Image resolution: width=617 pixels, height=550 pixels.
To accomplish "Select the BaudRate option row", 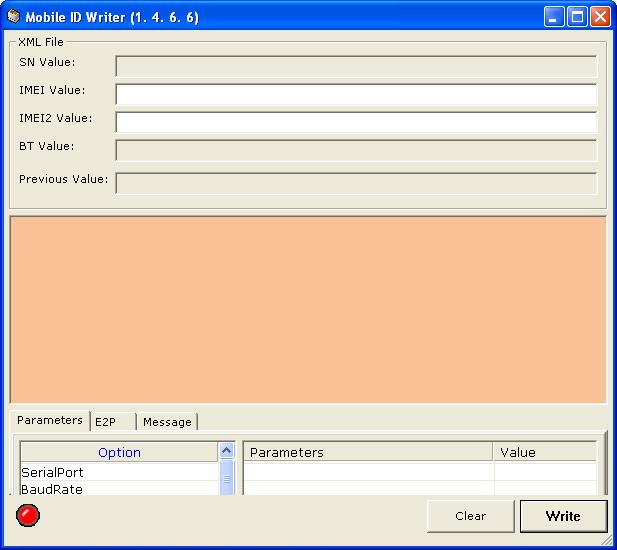I will coord(119,489).
